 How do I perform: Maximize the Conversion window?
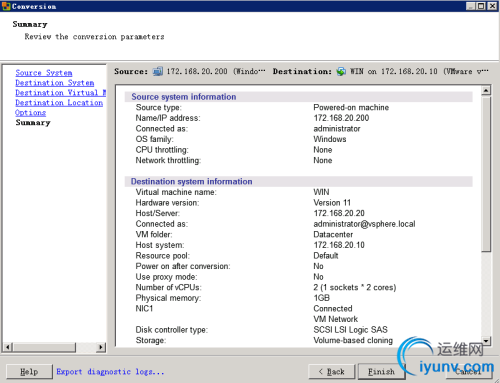pyautogui.click(x=481, y=6)
